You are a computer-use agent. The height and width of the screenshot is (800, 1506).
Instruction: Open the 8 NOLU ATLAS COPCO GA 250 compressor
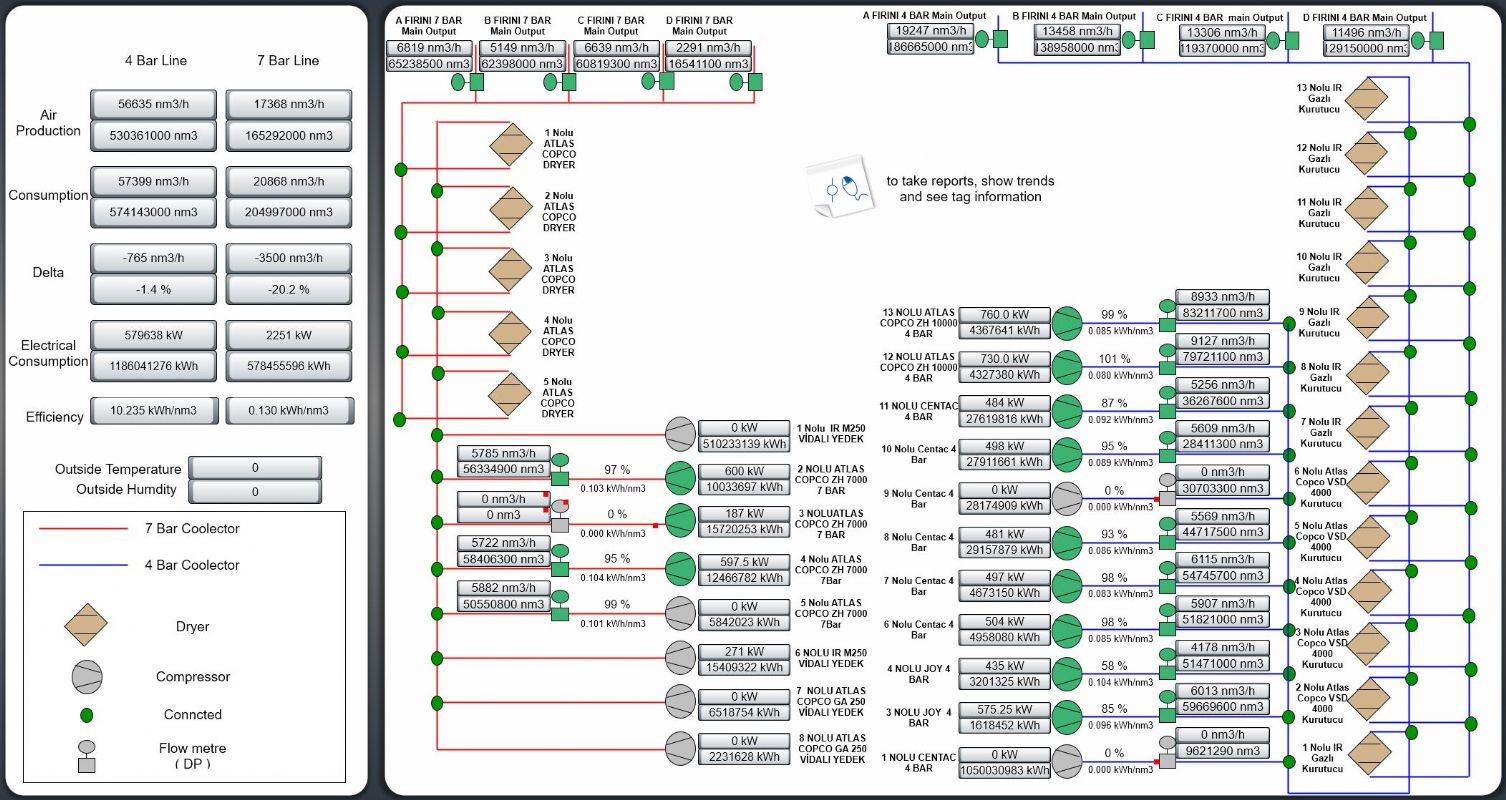[x=680, y=748]
